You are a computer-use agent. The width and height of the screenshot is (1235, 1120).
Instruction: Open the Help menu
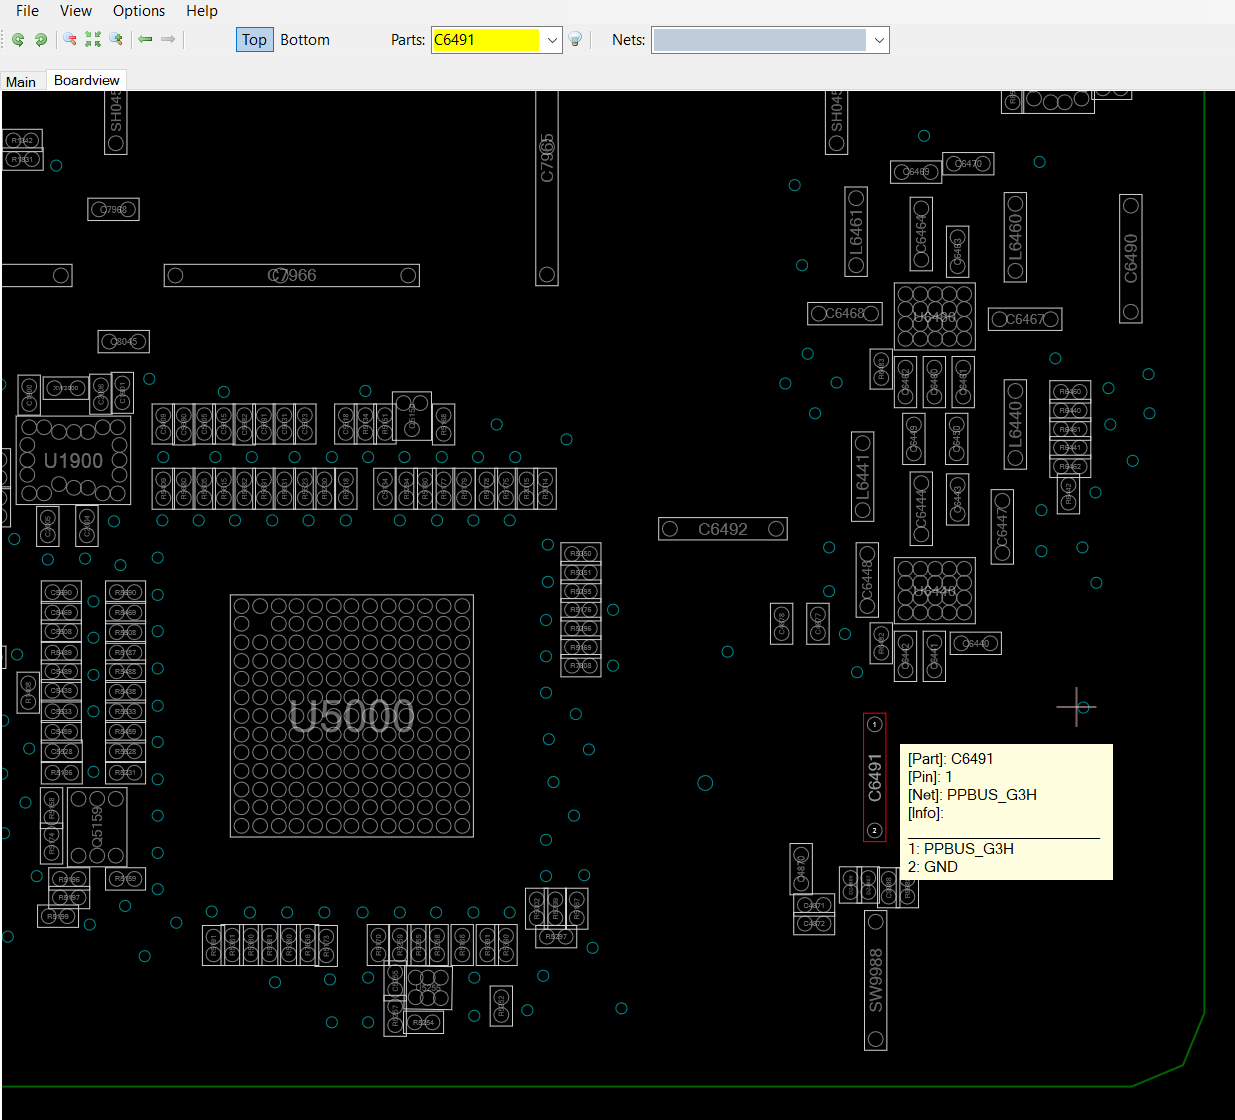tap(202, 11)
